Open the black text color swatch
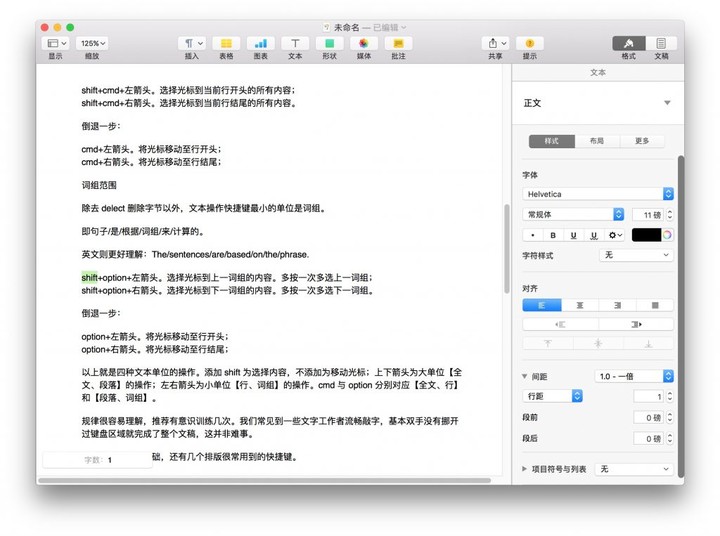 pyautogui.click(x=646, y=235)
